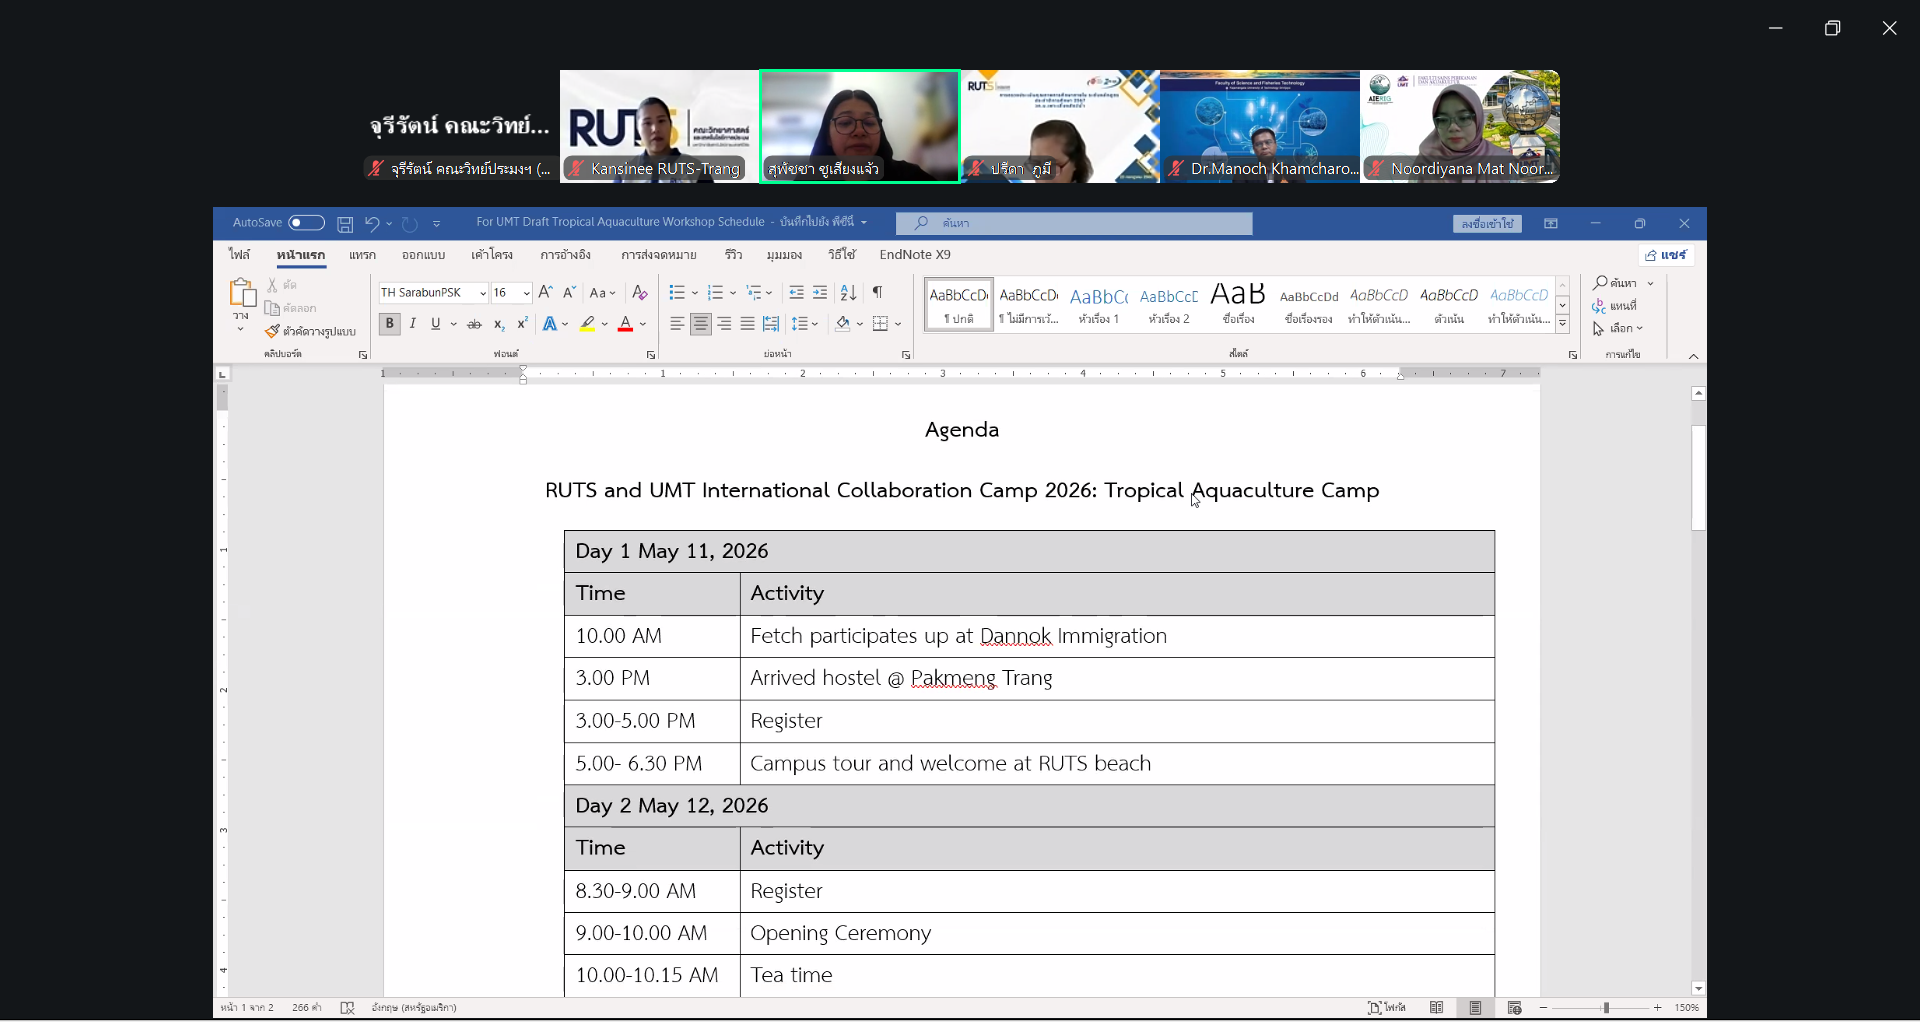1920x1022 pixels.
Task: Click the zoom slider in status bar
Action: pyautogui.click(x=1606, y=1008)
